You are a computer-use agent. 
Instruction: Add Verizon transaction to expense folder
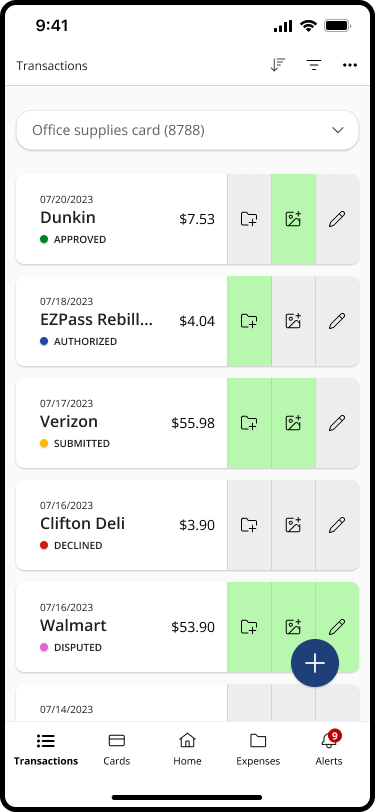click(249, 423)
